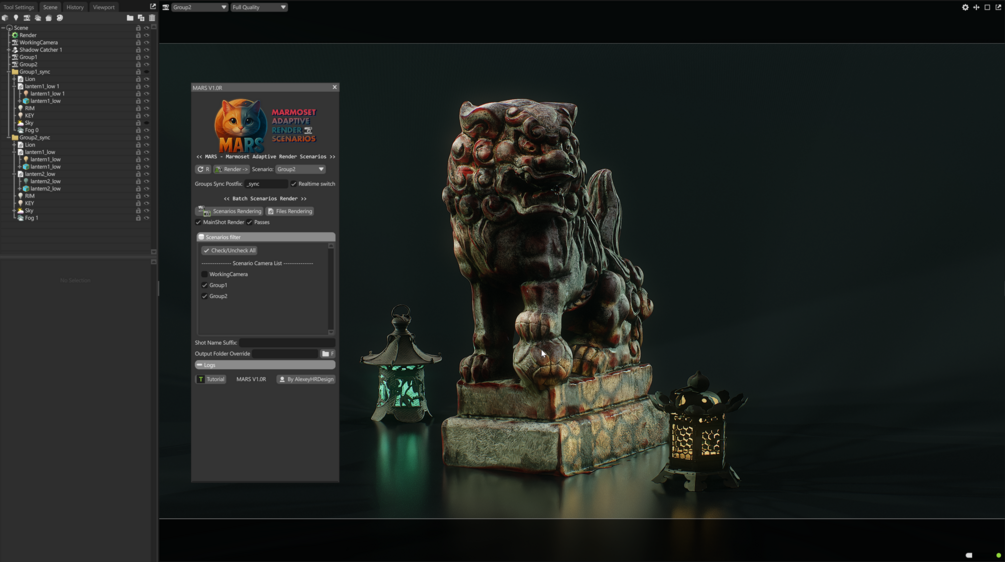This screenshot has width=1005, height=562.
Task: Select the Group1 camera in scene tree
Action: click(28, 57)
